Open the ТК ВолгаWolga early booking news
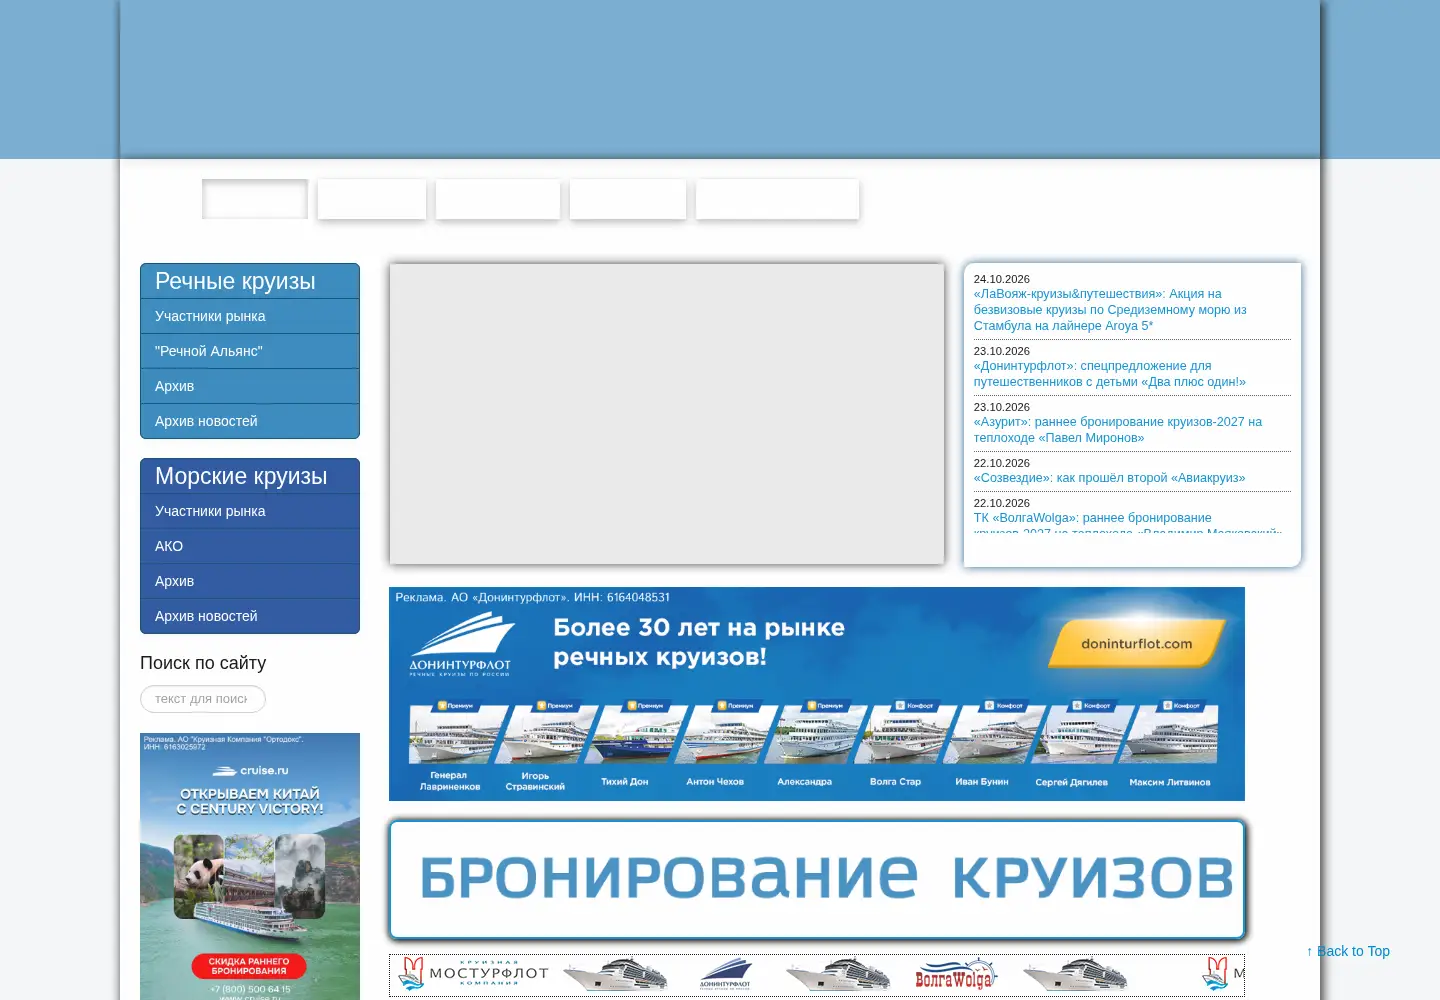Viewport: 1440px width, 1000px height. coord(1128,523)
